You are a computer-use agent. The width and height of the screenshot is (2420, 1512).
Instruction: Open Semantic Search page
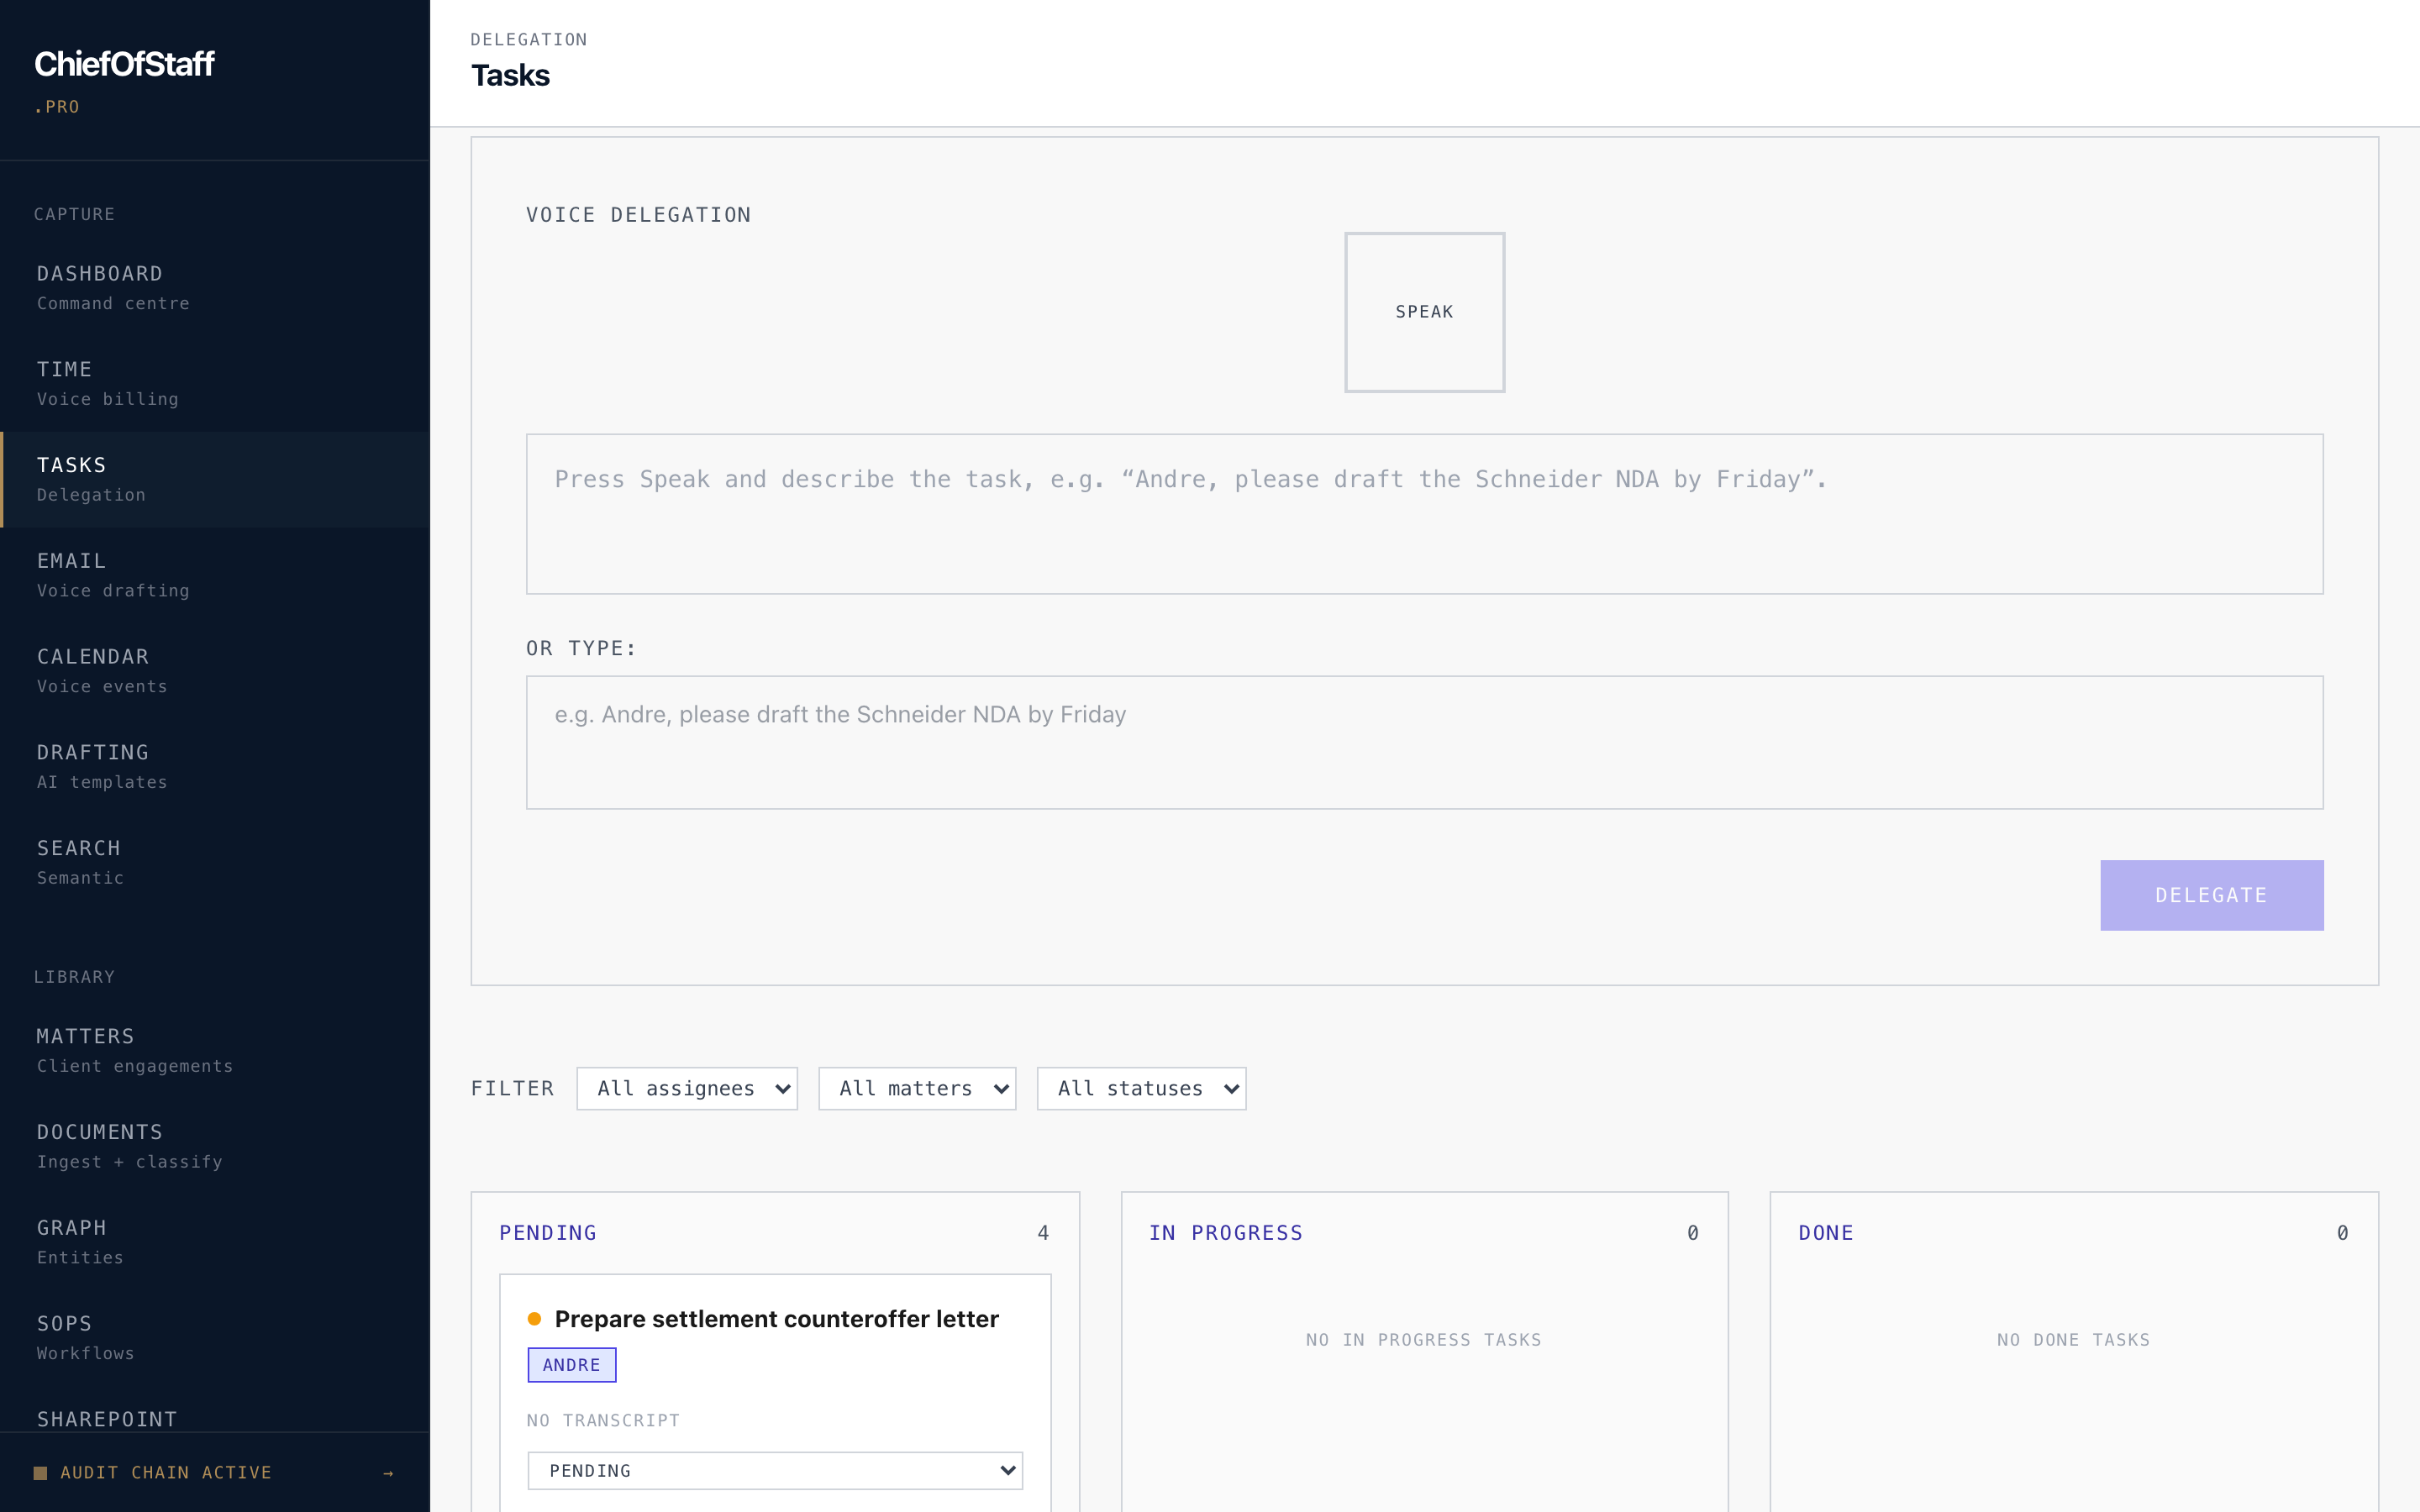coord(215,862)
